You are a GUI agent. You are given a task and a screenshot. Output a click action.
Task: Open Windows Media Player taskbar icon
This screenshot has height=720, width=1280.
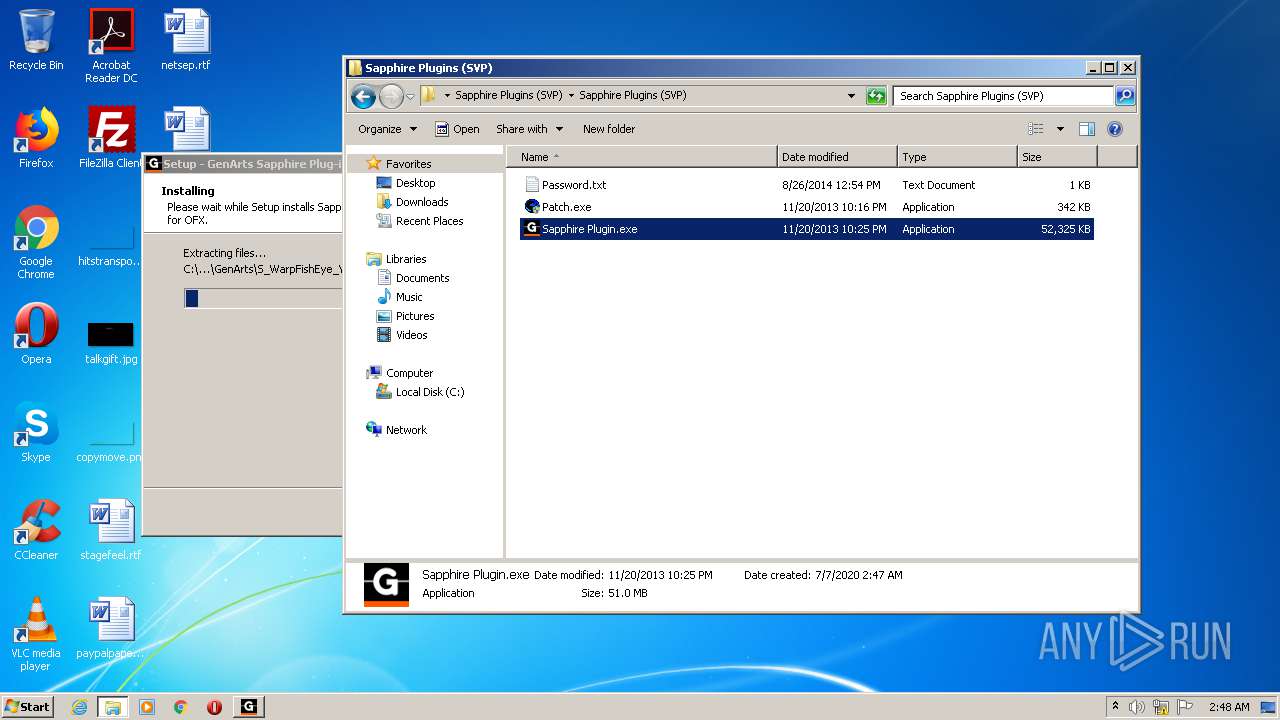(147, 707)
